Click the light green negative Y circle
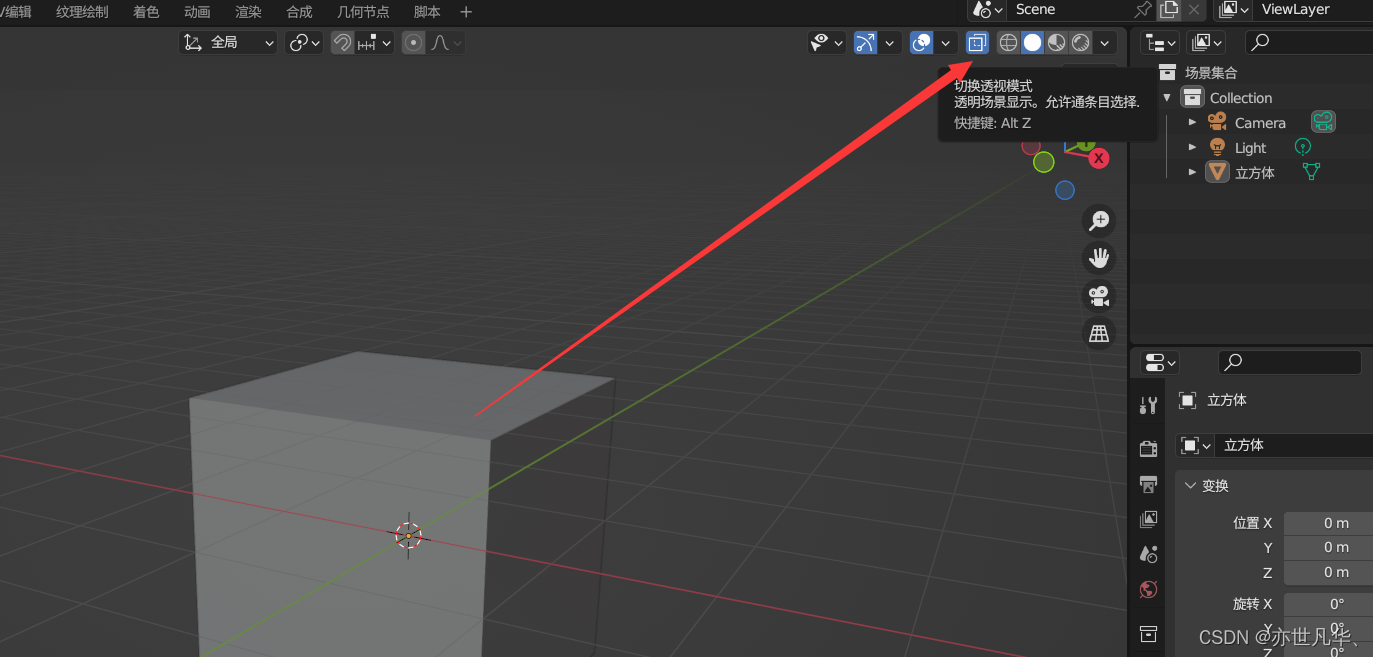This screenshot has width=1373, height=657. [x=1044, y=162]
